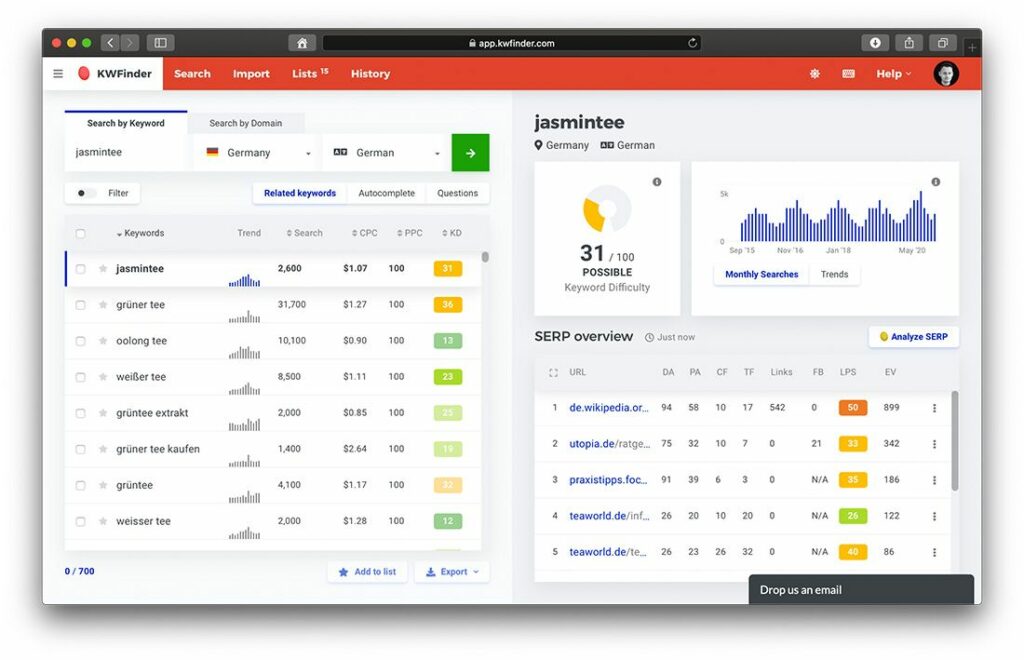Viewport: 1024px width, 660px height.
Task: Click the Analyze SERP button
Action: coord(911,336)
